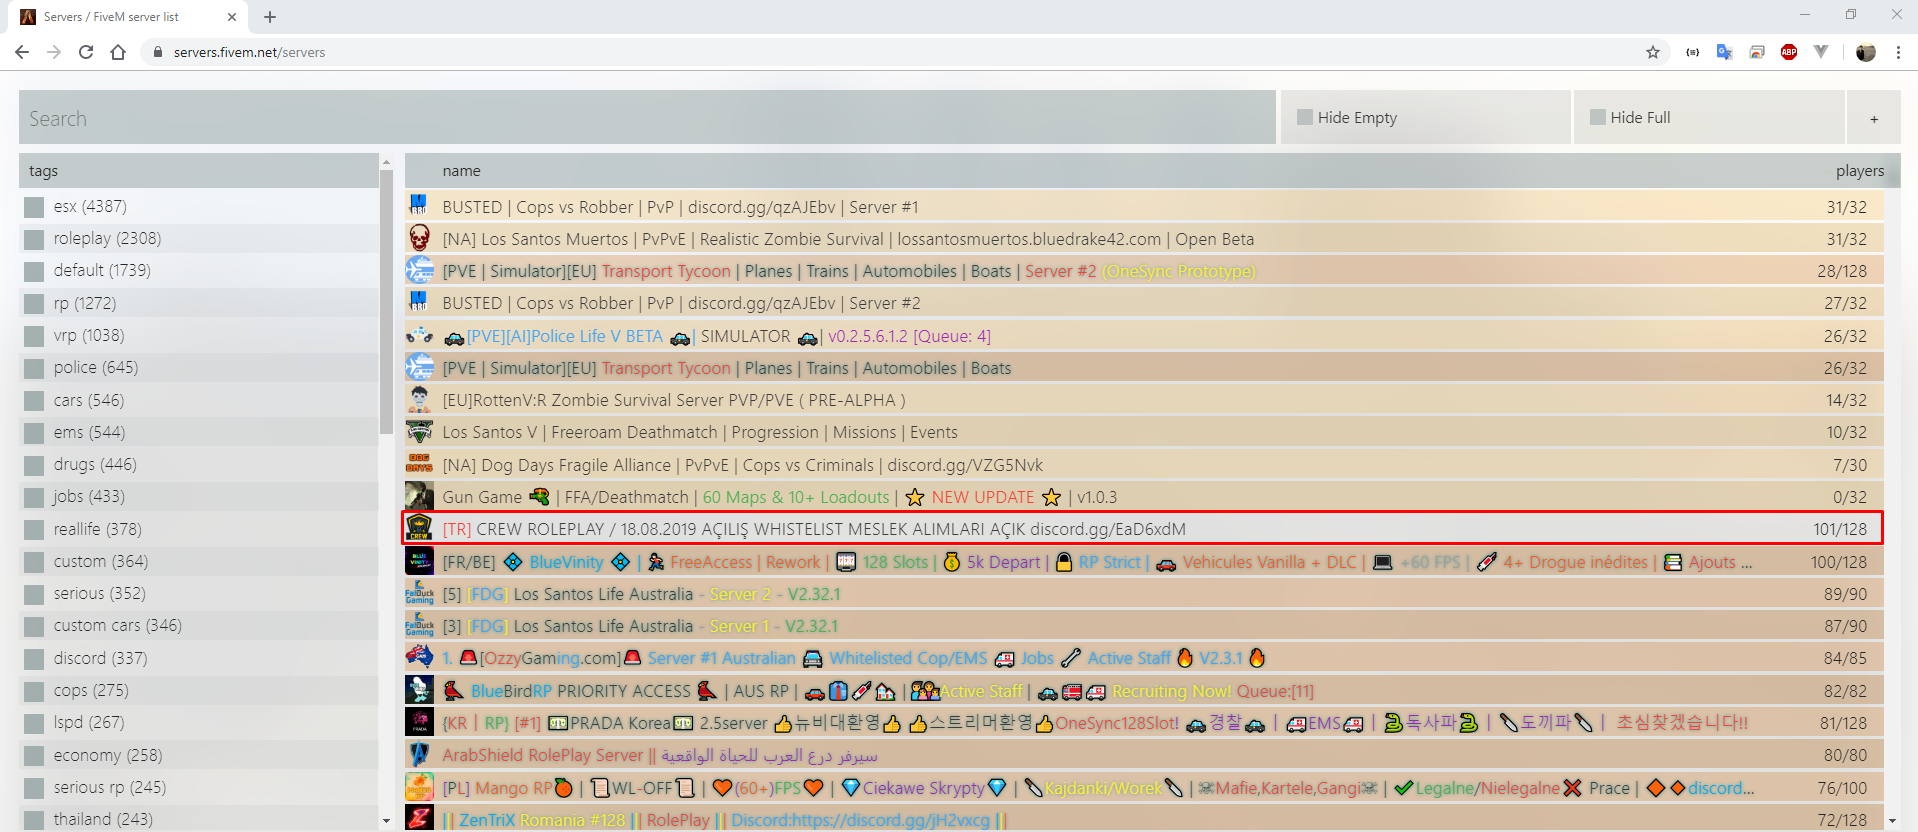This screenshot has height=832, width=1918.
Task: Select the default (1739) tag
Action: [x=102, y=270]
